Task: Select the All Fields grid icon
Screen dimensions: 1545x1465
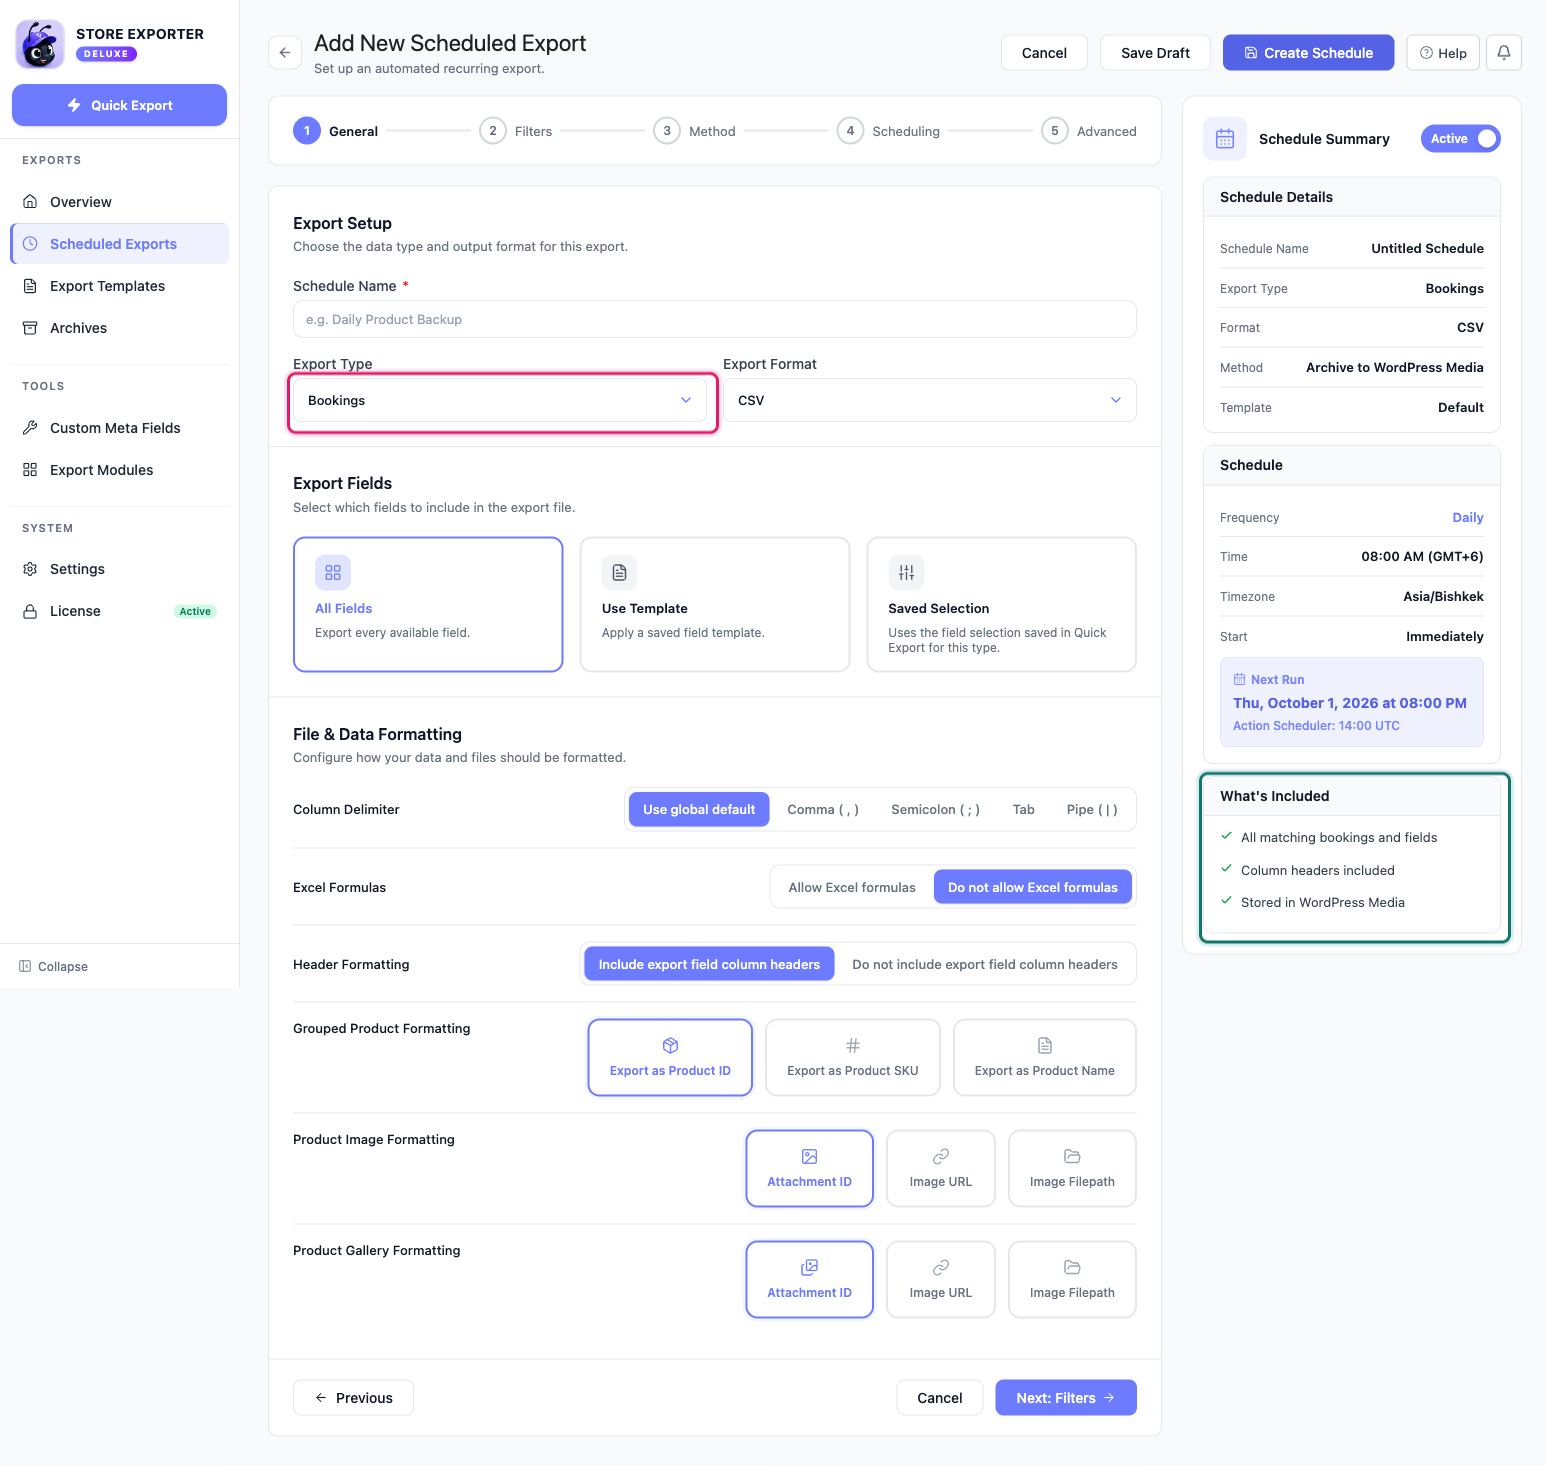Action: [x=333, y=572]
